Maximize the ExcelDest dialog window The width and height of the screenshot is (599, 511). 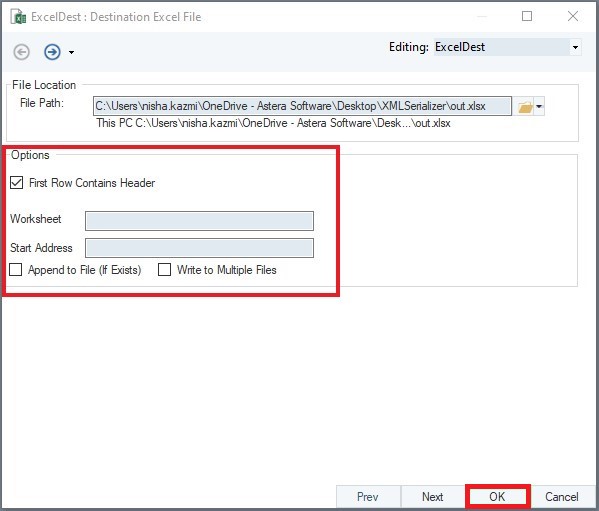pos(527,16)
